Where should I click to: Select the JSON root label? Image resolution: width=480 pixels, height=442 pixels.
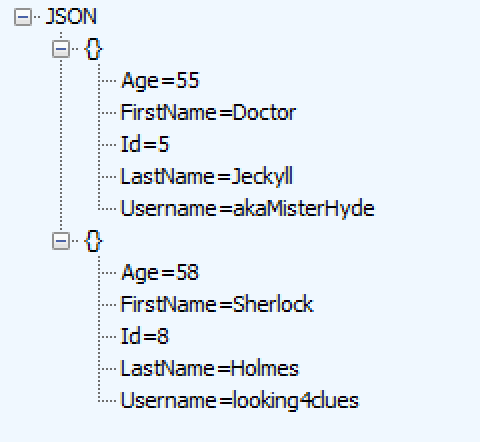tap(71, 17)
